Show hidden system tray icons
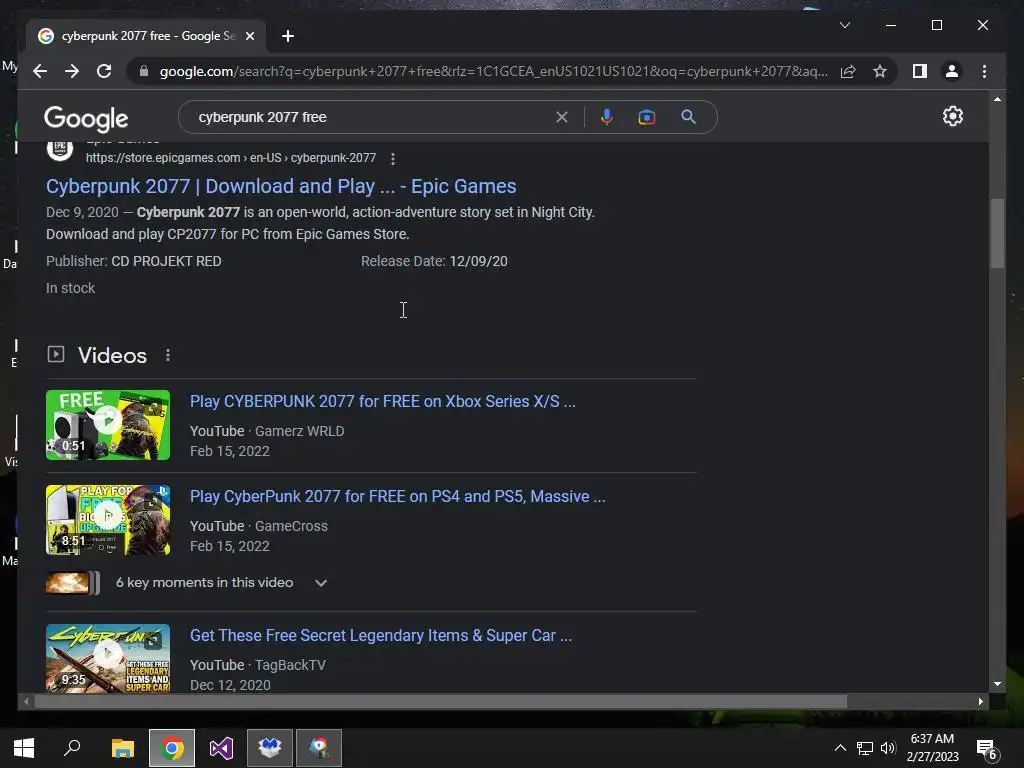Screen dimensions: 1024x768 click(x=840, y=748)
